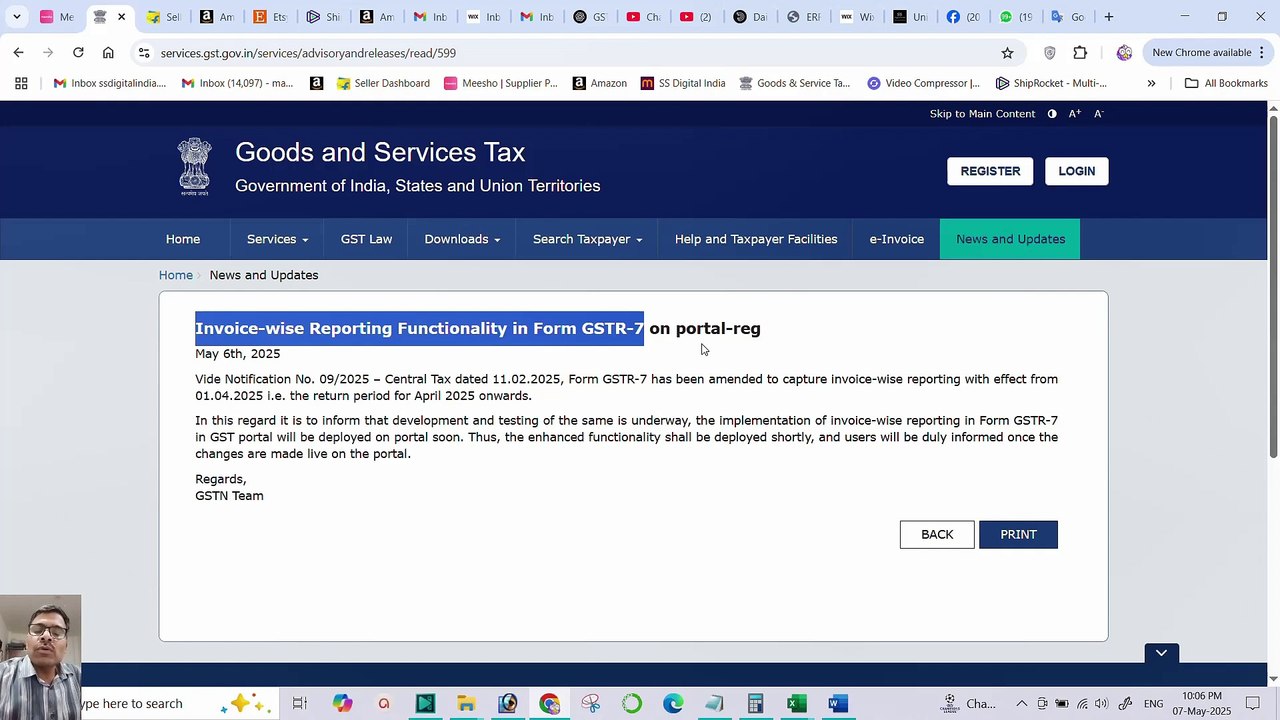Open the ShipRocket bookmark
1280x720 pixels.
[x=1051, y=83]
